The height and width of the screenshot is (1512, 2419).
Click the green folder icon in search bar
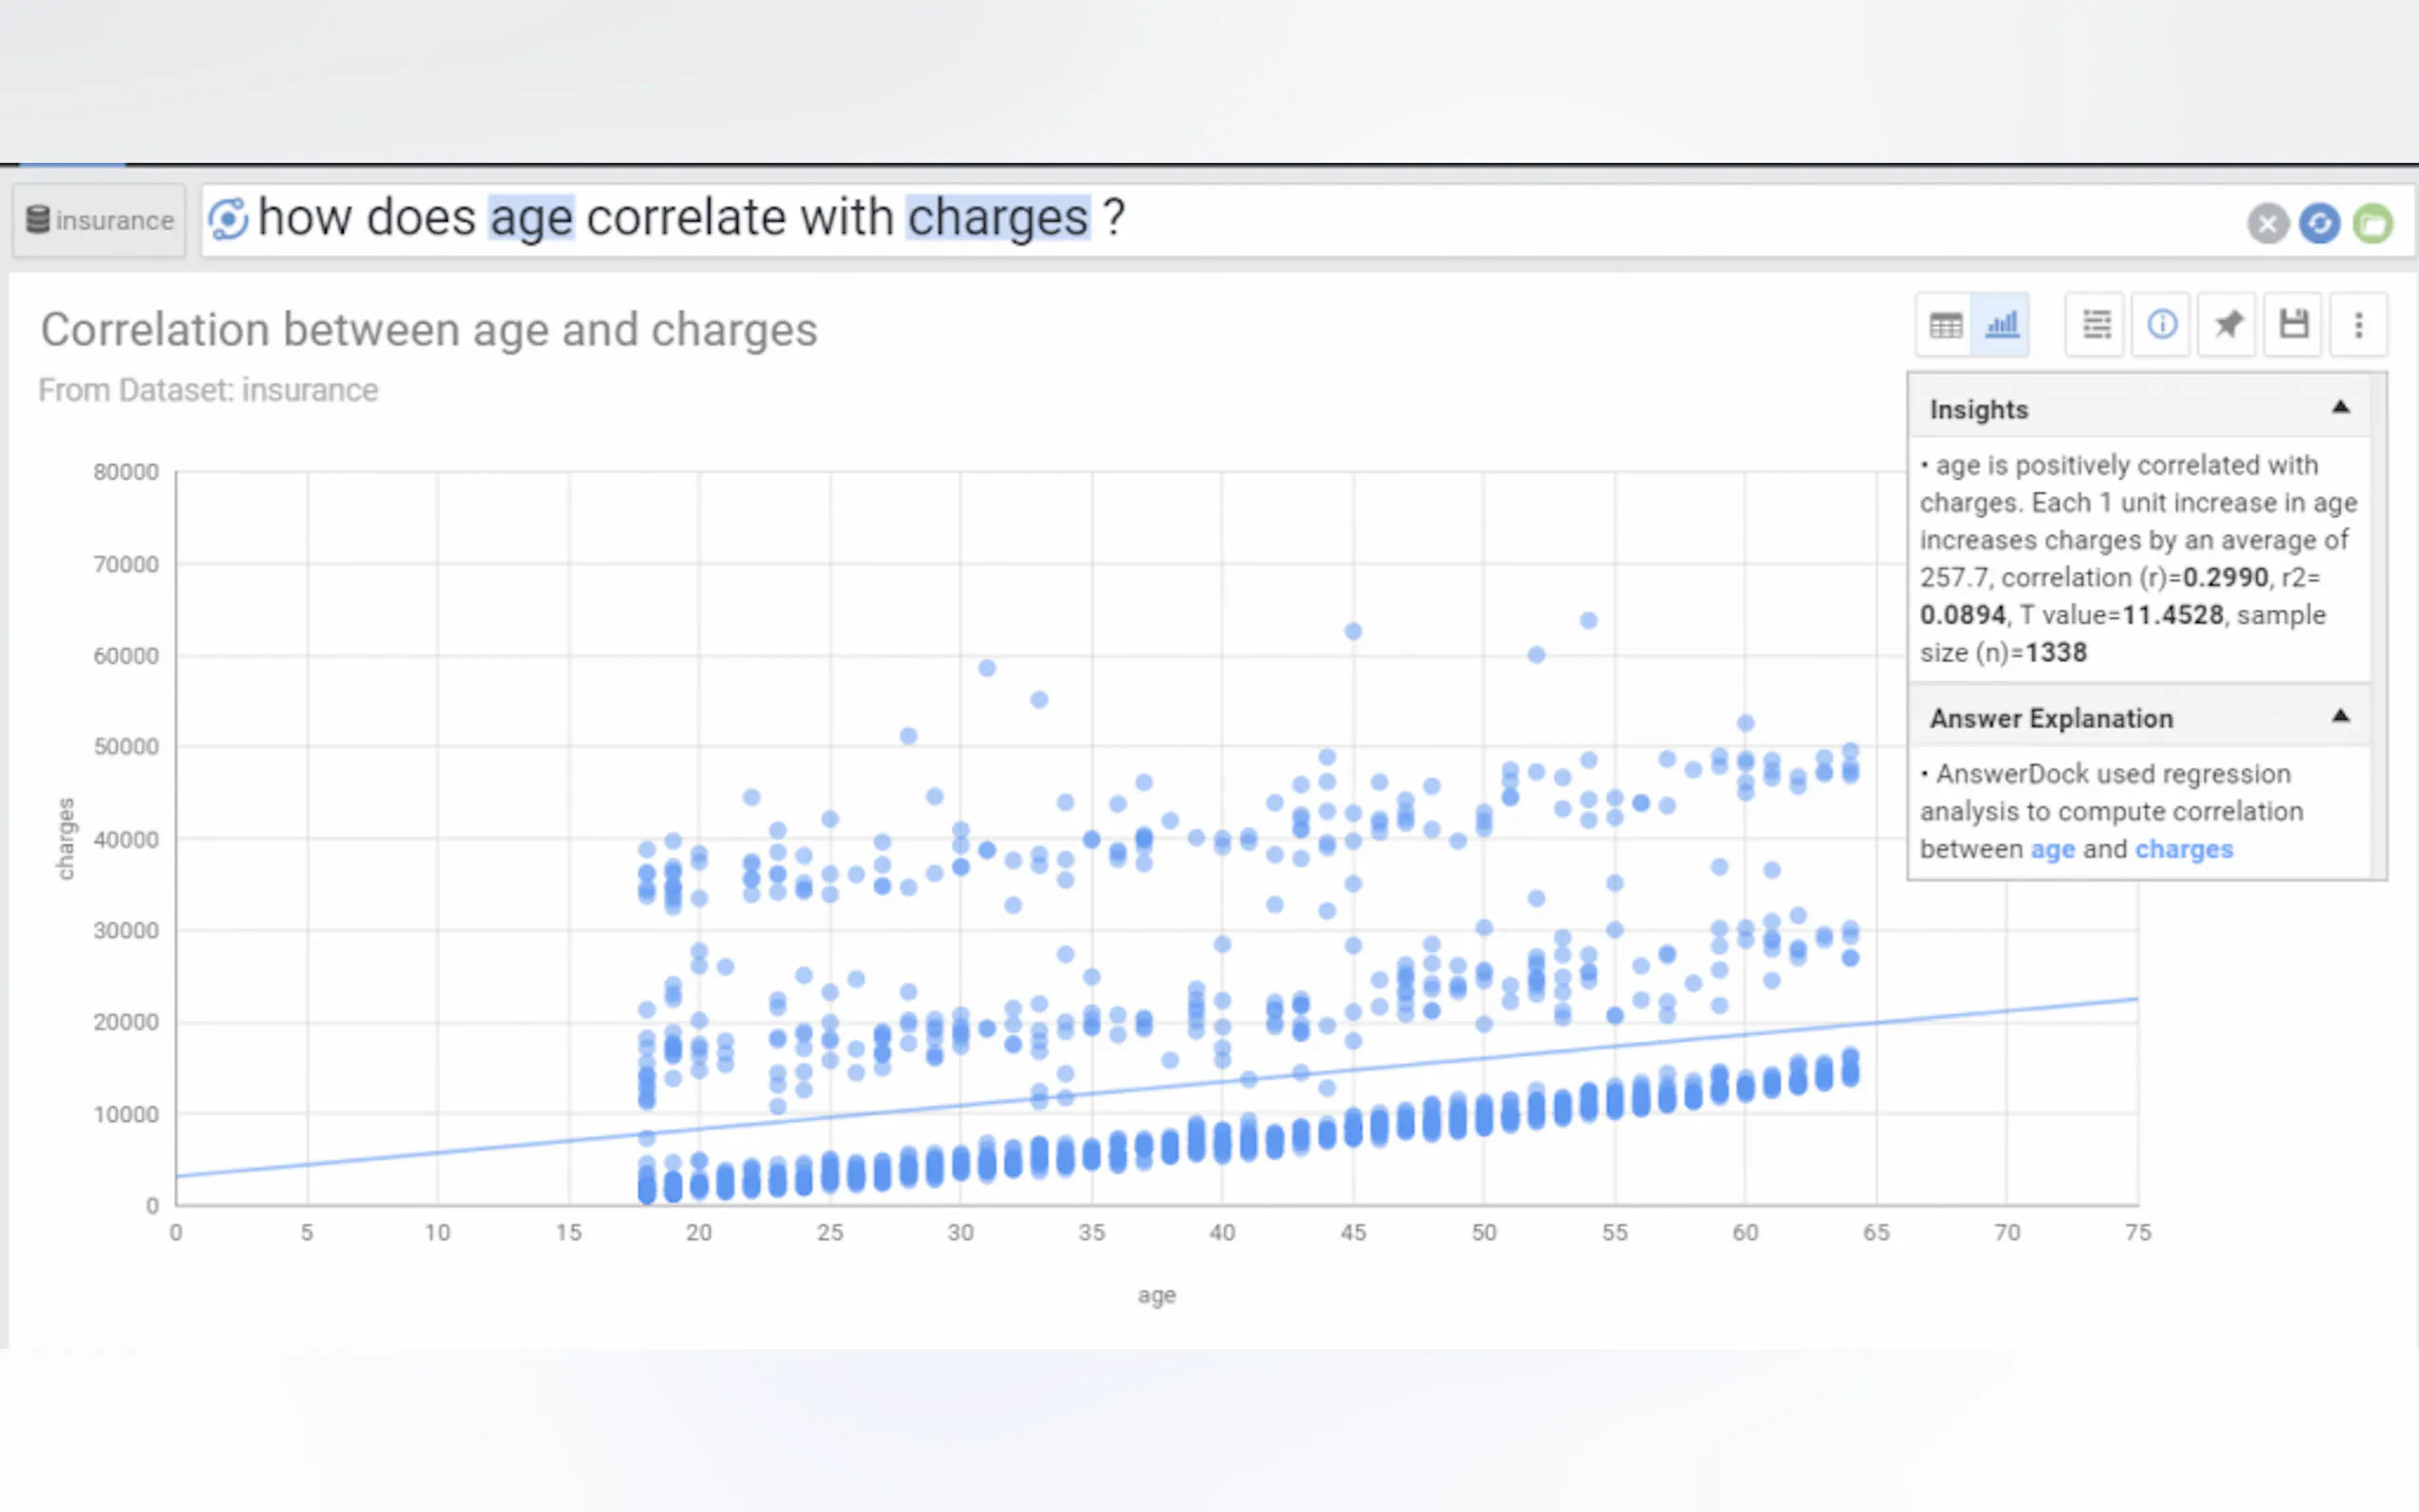click(x=2372, y=222)
